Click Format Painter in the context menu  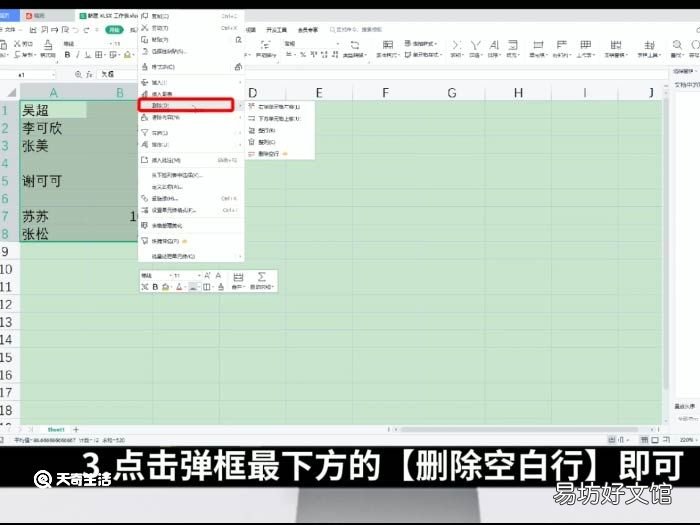pyautogui.click(x=191, y=67)
